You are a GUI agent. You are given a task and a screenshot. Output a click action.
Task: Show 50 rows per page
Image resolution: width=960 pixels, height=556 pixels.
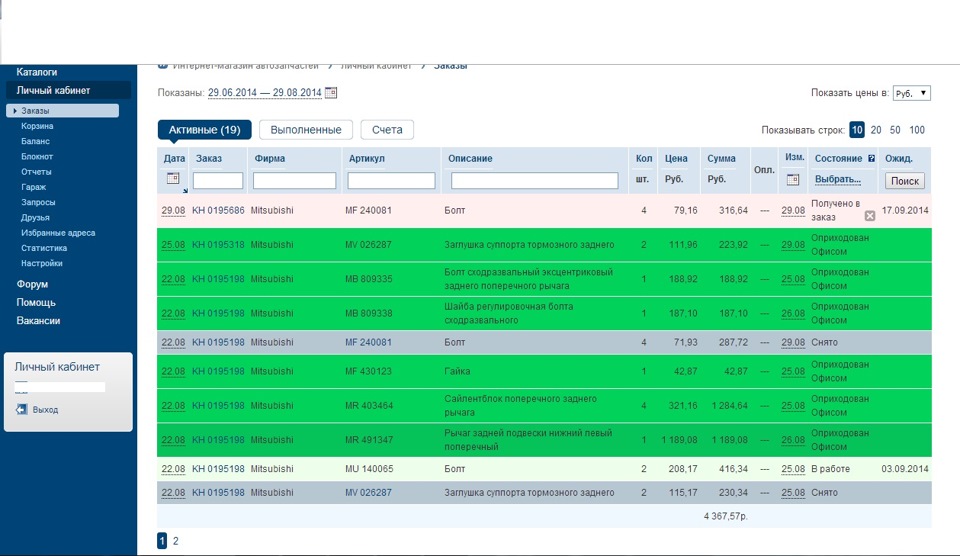(895, 130)
